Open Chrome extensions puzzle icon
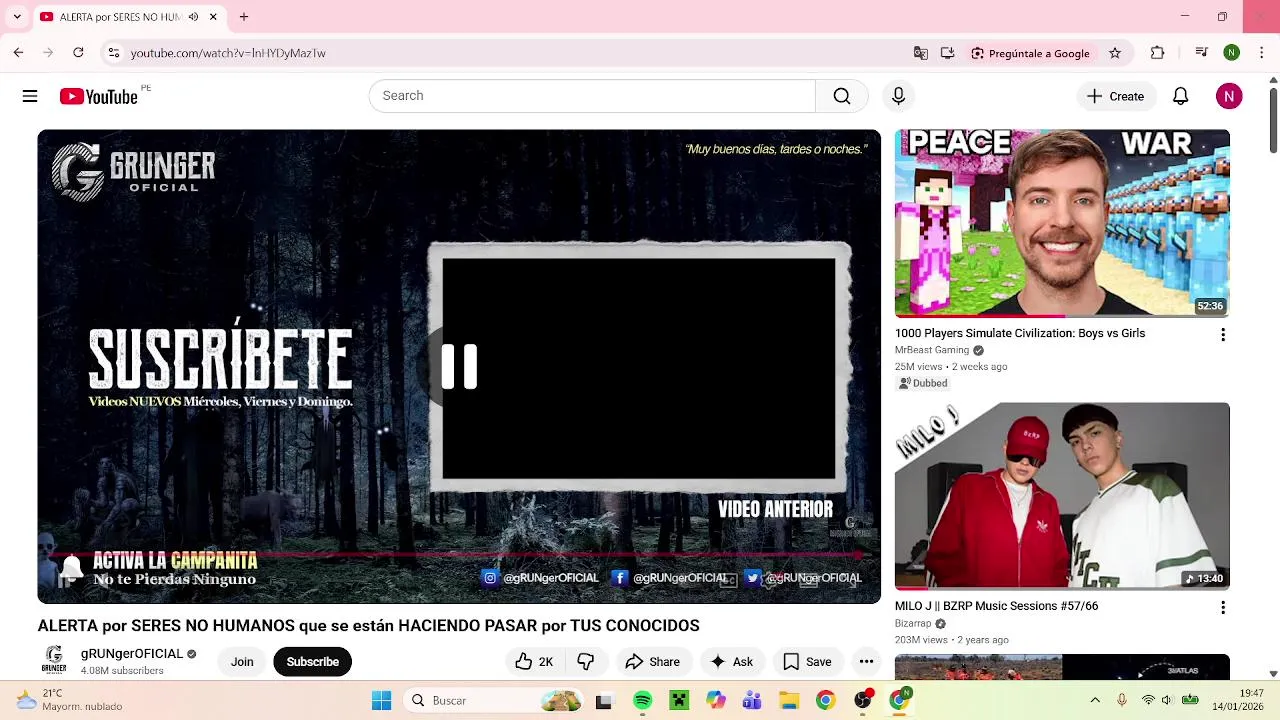This screenshot has height=720, width=1280. (1158, 53)
